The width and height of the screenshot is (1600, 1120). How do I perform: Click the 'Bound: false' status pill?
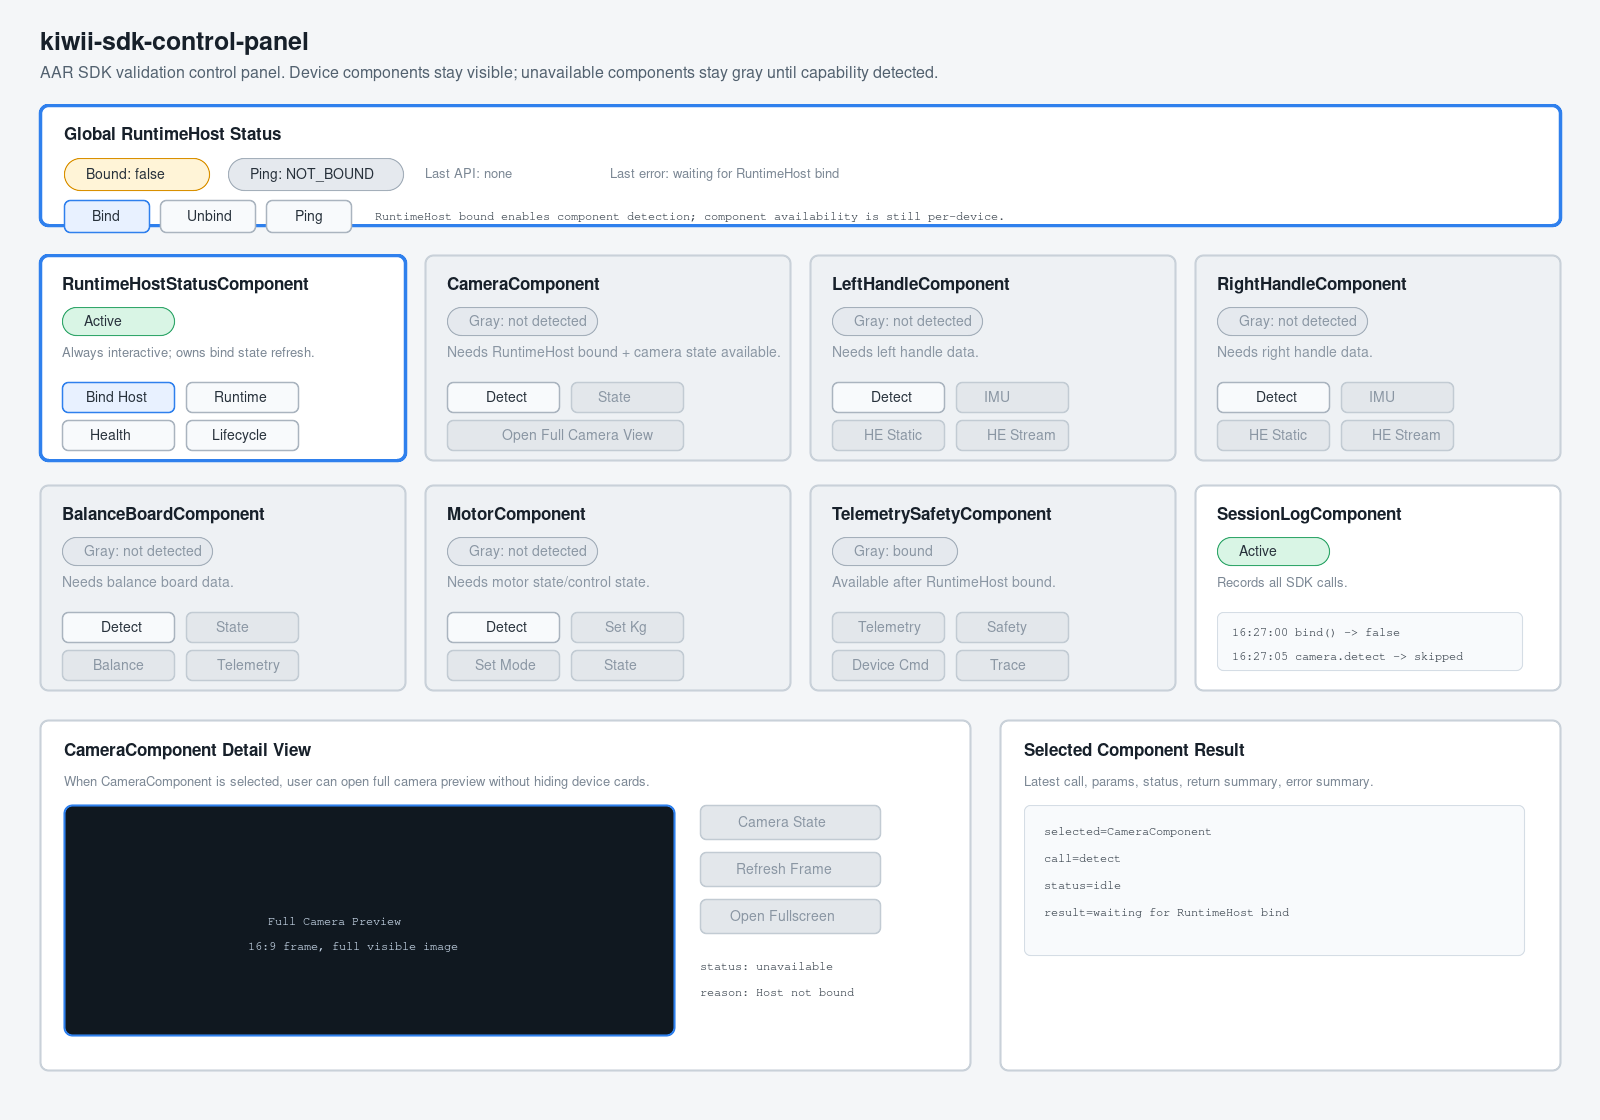(x=137, y=174)
